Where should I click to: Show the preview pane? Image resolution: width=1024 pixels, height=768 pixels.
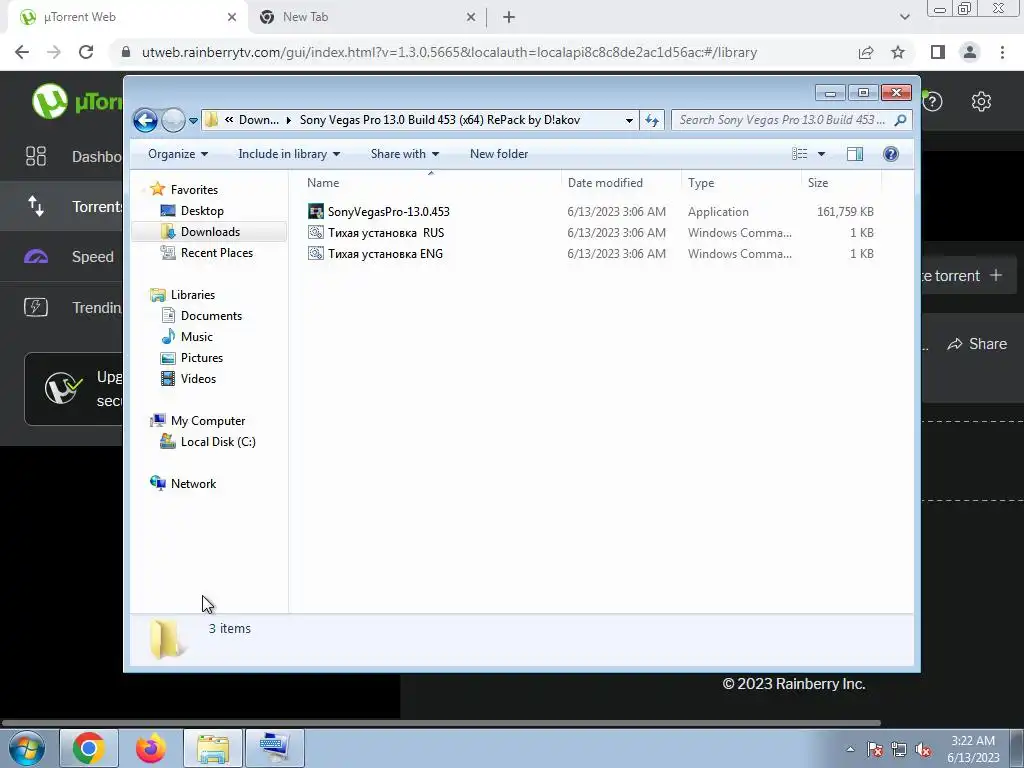pyautogui.click(x=855, y=154)
